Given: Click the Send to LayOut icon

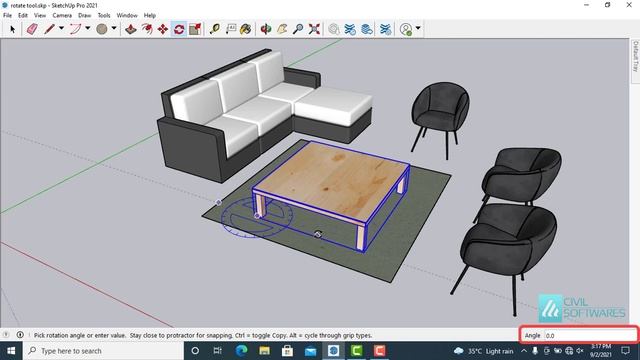Looking at the screenshot, I should click(x=367, y=29).
